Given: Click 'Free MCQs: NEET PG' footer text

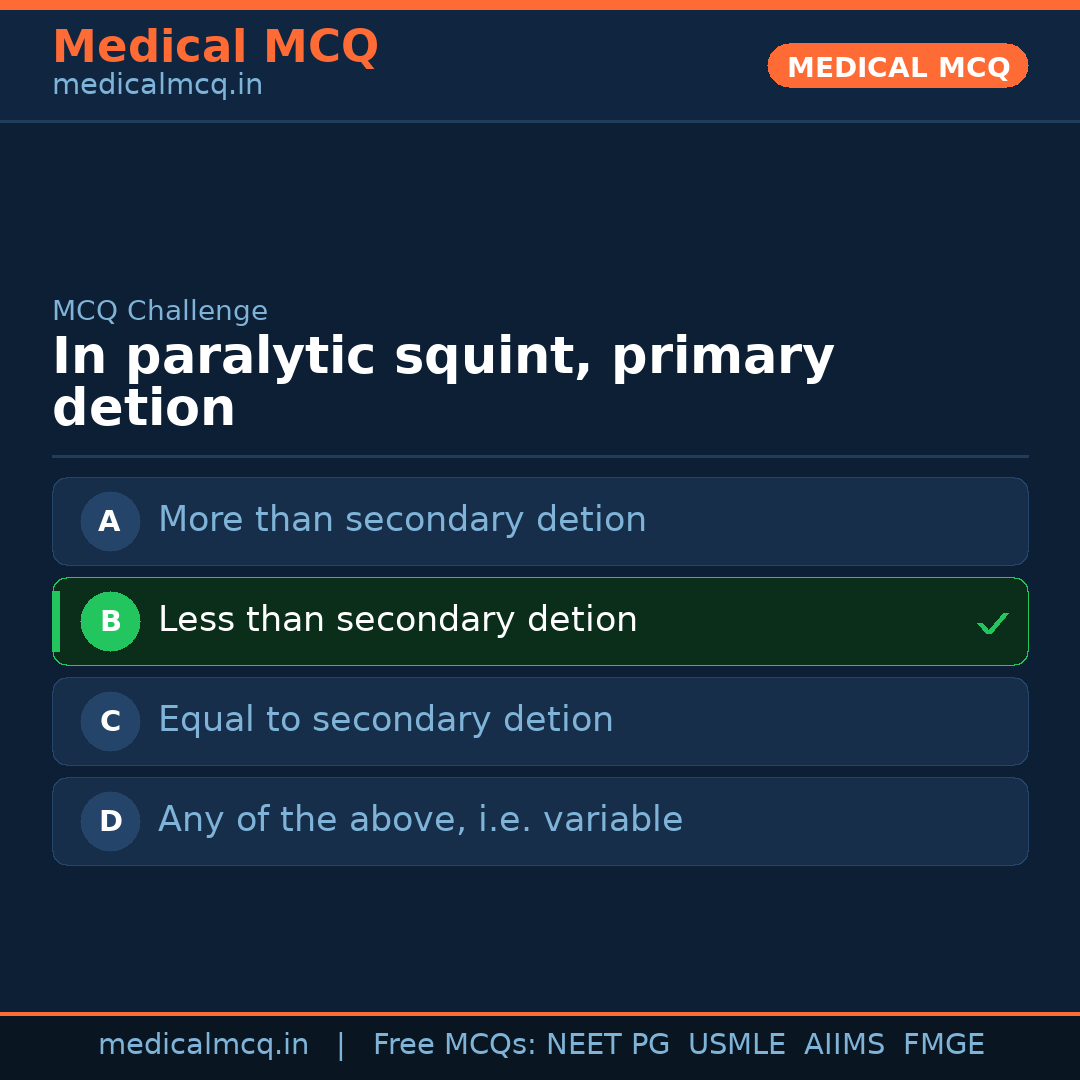Looking at the screenshot, I should pyautogui.click(x=520, y=1045).
